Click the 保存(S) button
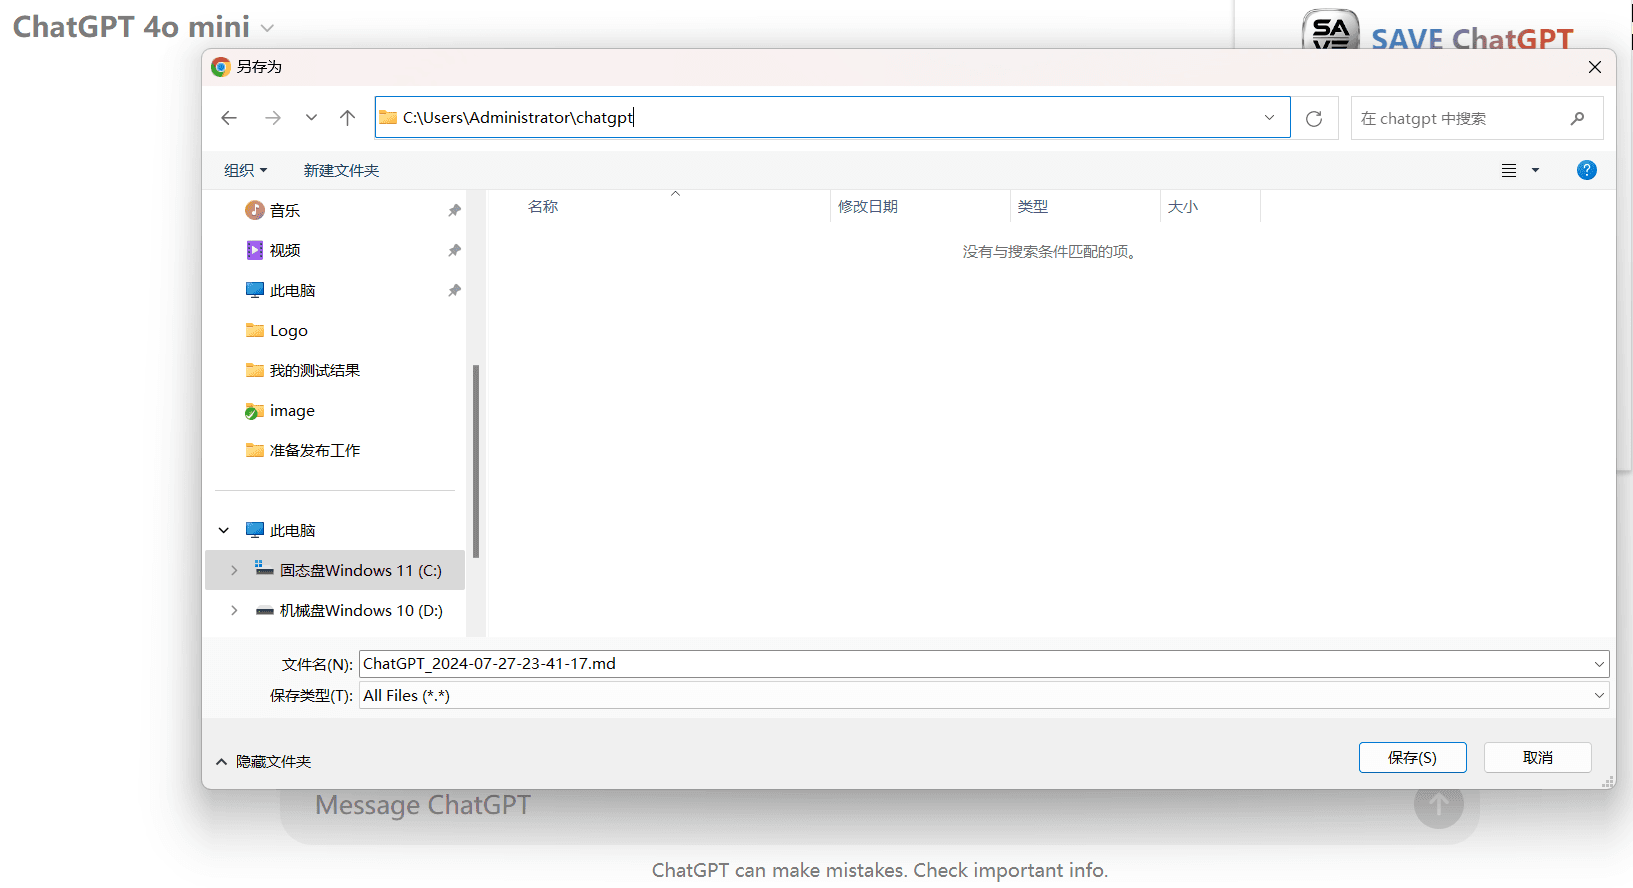Image resolution: width=1633 pixels, height=888 pixels. pos(1412,757)
